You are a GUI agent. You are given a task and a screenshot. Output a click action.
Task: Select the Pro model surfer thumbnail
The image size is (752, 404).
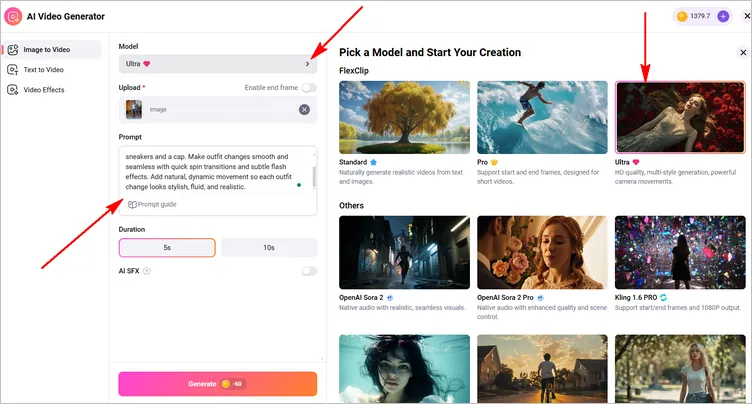tap(542, 118)
